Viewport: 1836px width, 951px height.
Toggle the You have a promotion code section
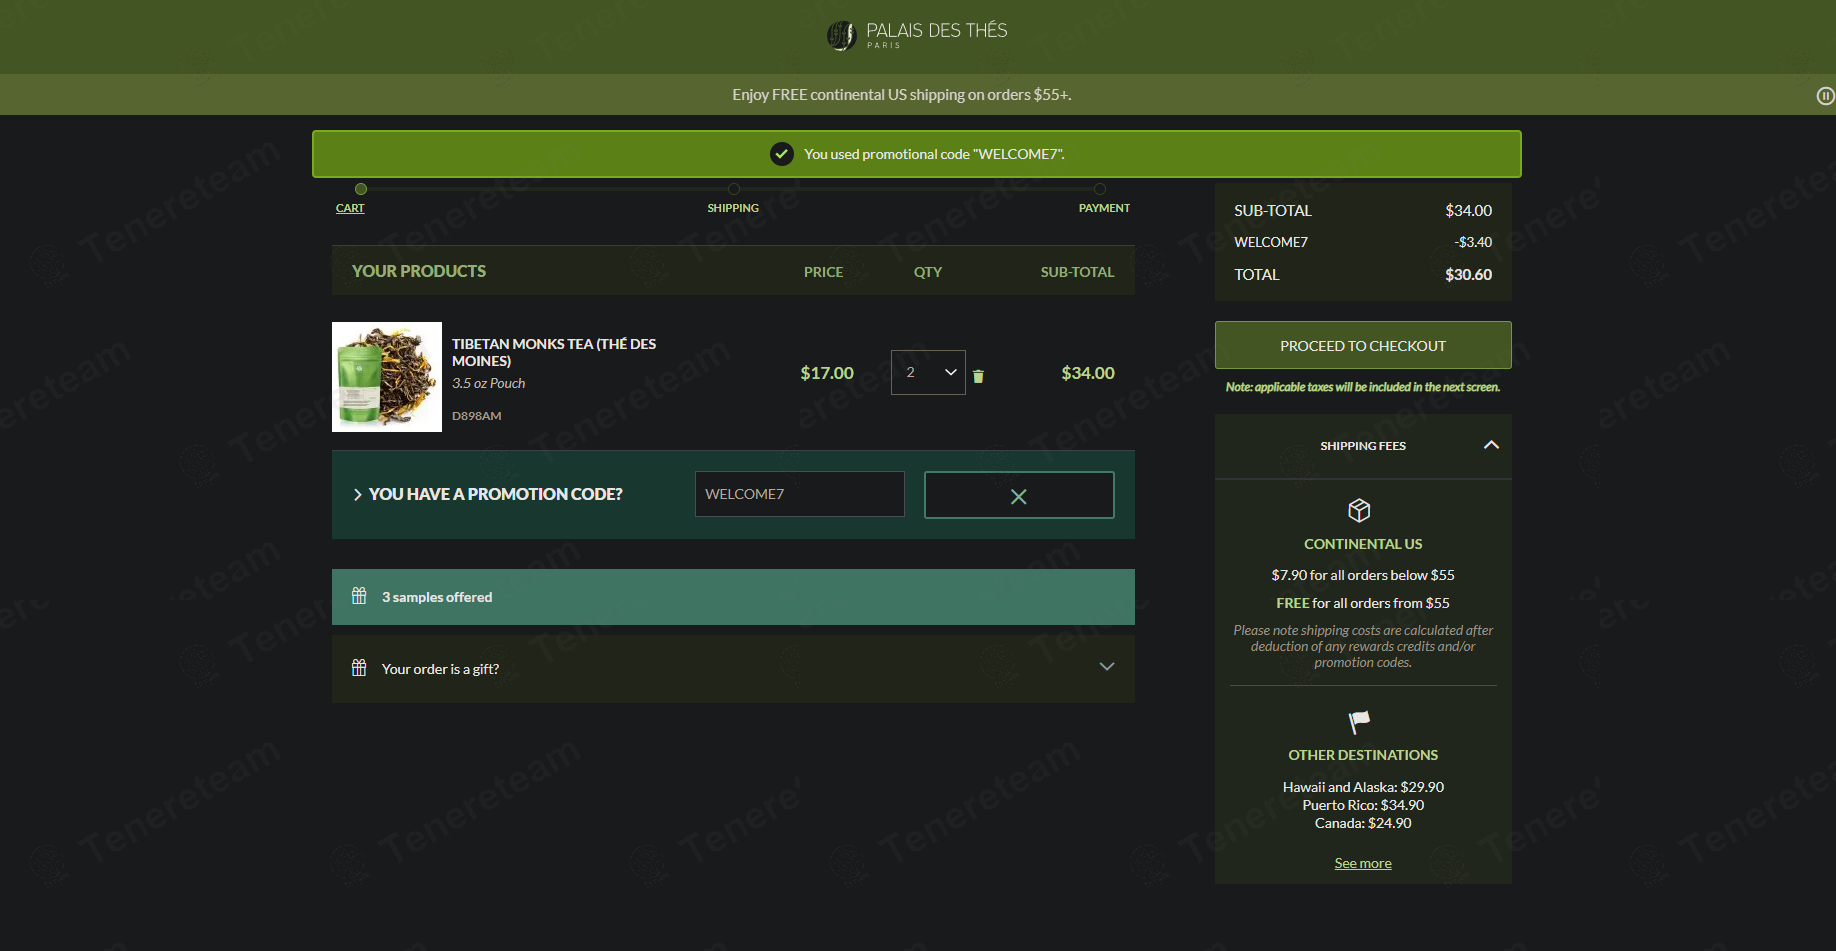(x=487, y=494)
